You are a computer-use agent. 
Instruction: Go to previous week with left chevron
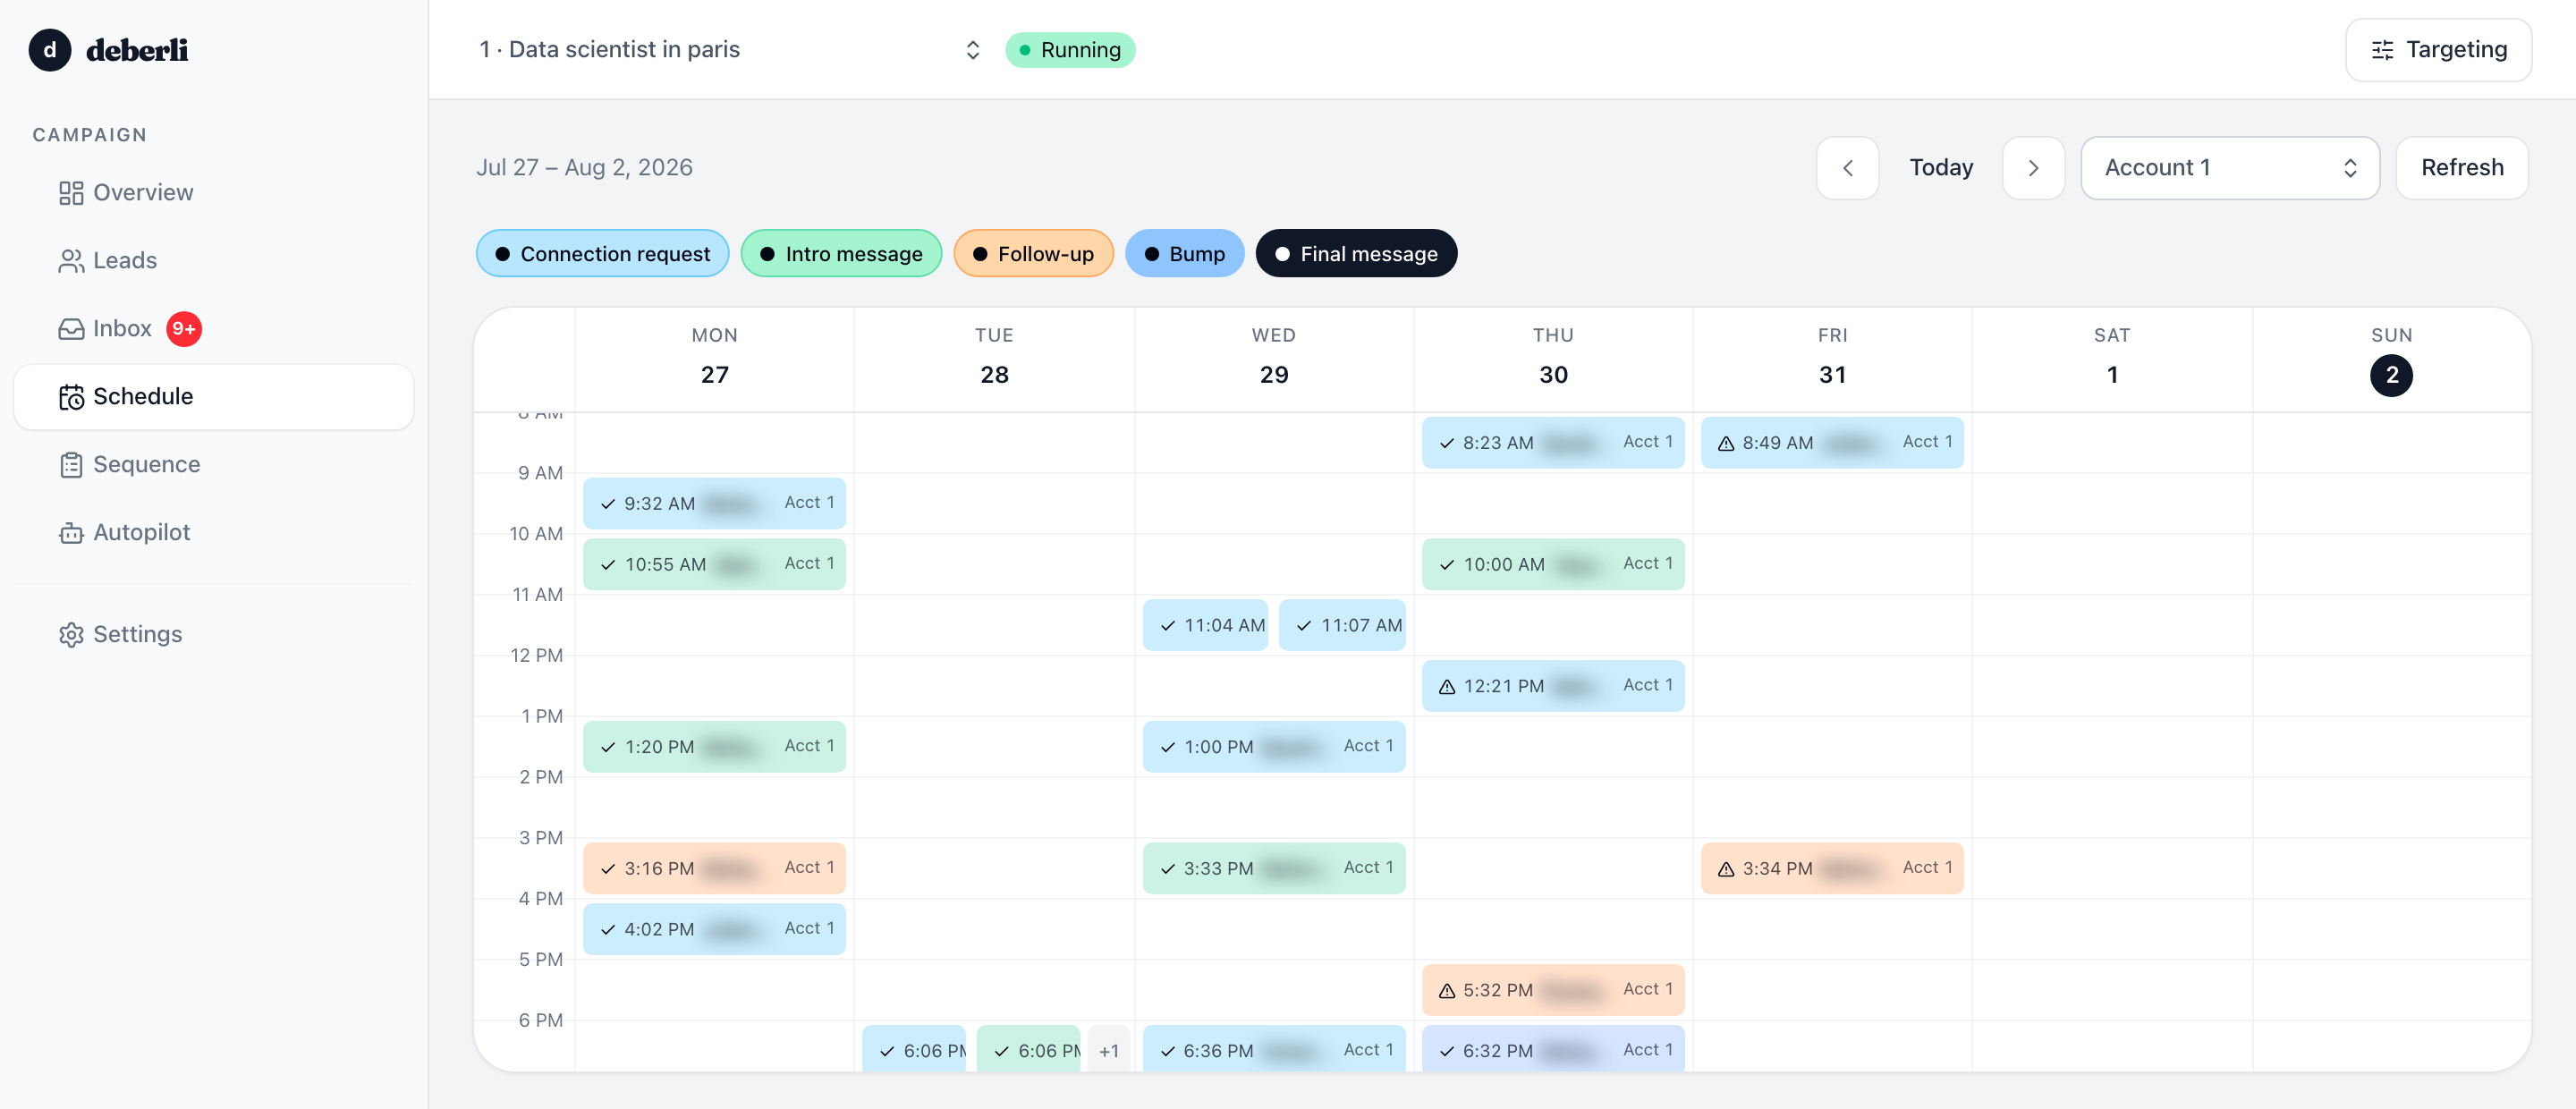pyautogui.click(x=1848, y=168)
